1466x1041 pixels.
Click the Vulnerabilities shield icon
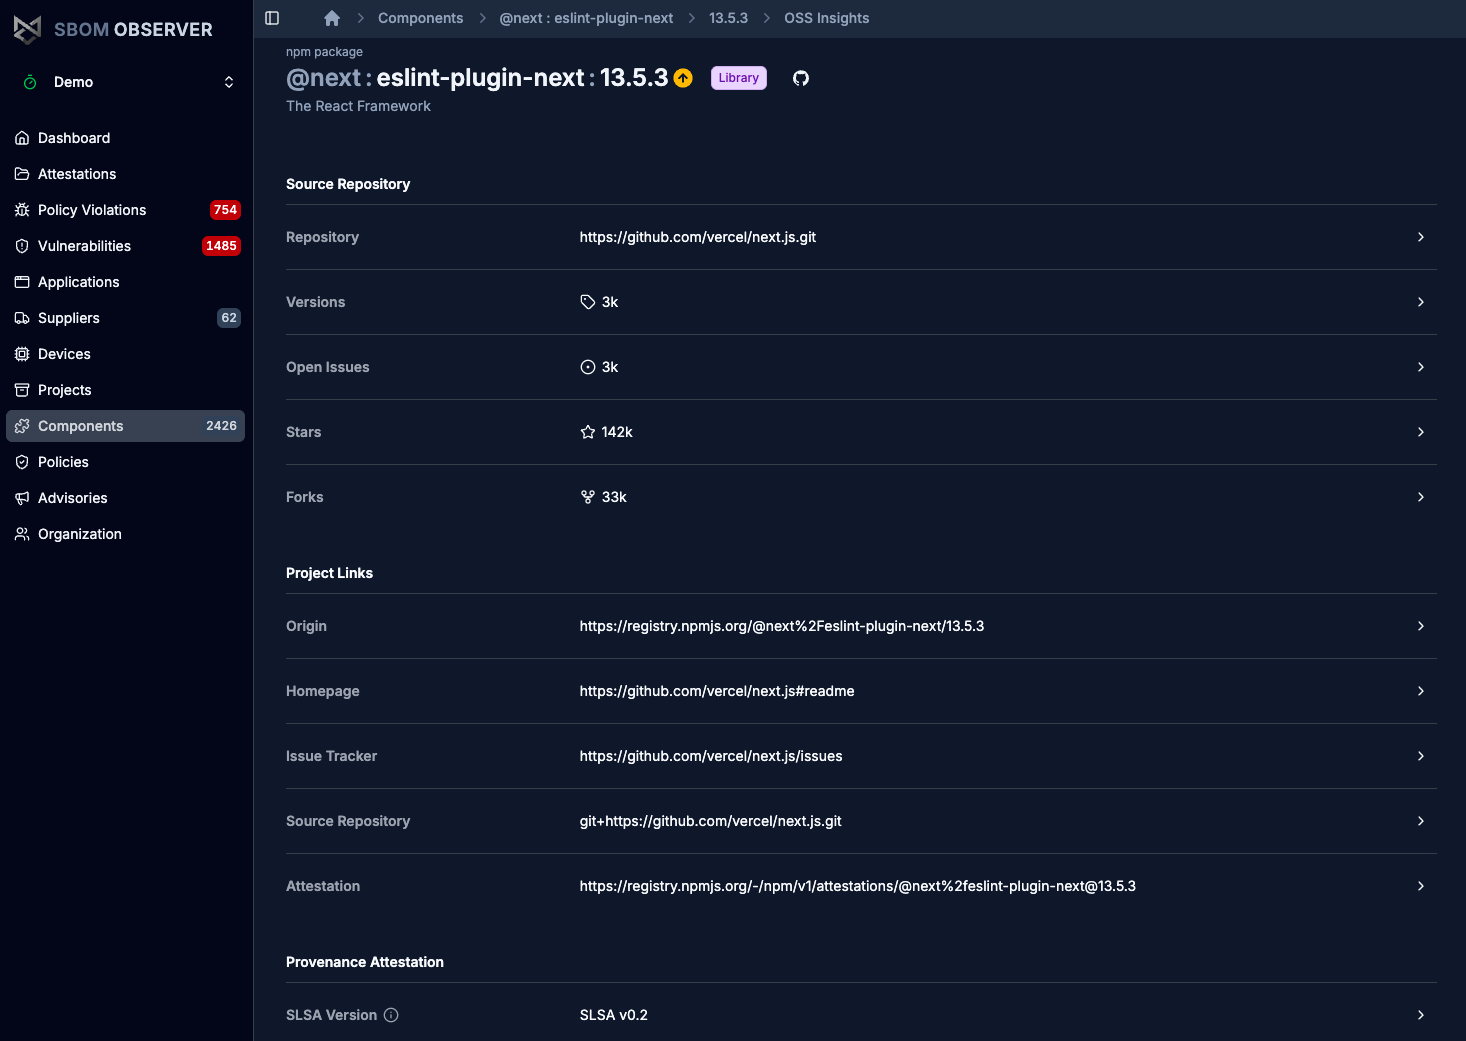(22, 246)
